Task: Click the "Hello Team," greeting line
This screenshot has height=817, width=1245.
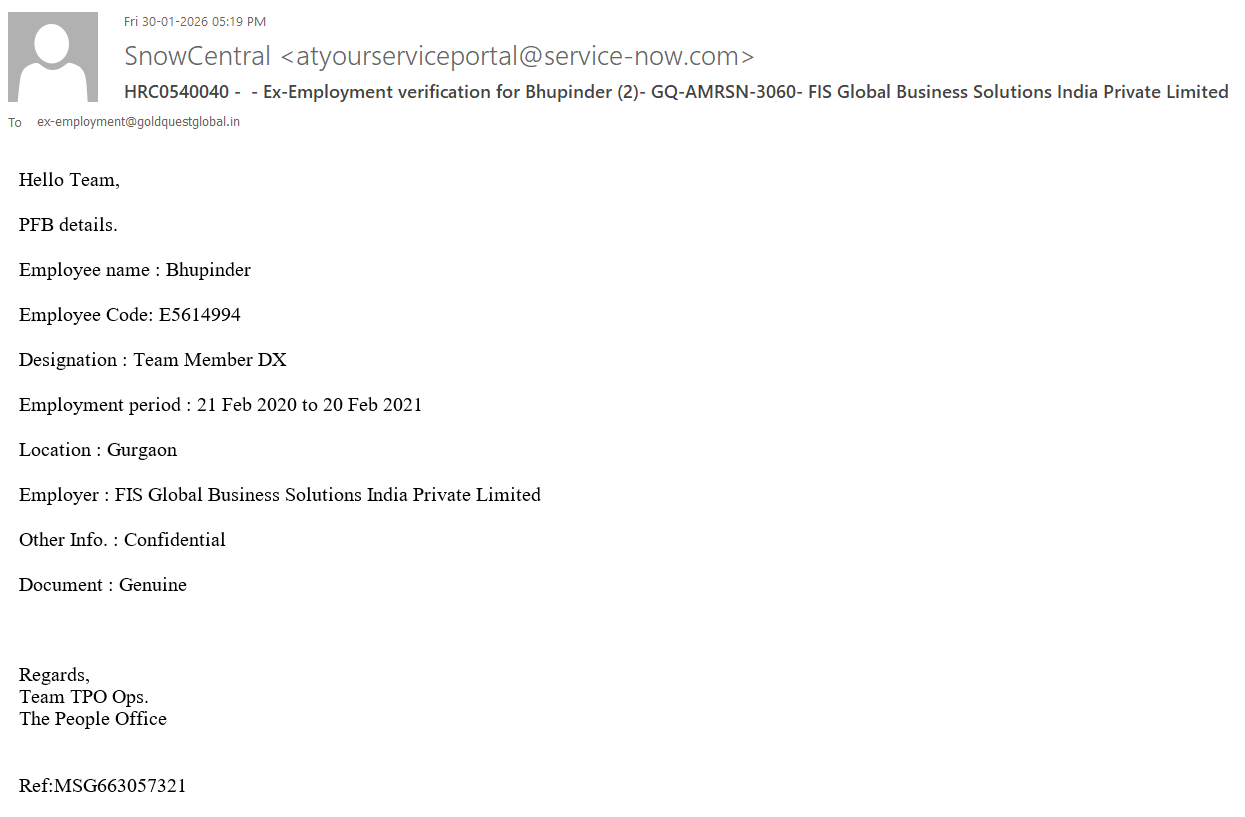Action: pyautogui.click(x=69, y=180)
